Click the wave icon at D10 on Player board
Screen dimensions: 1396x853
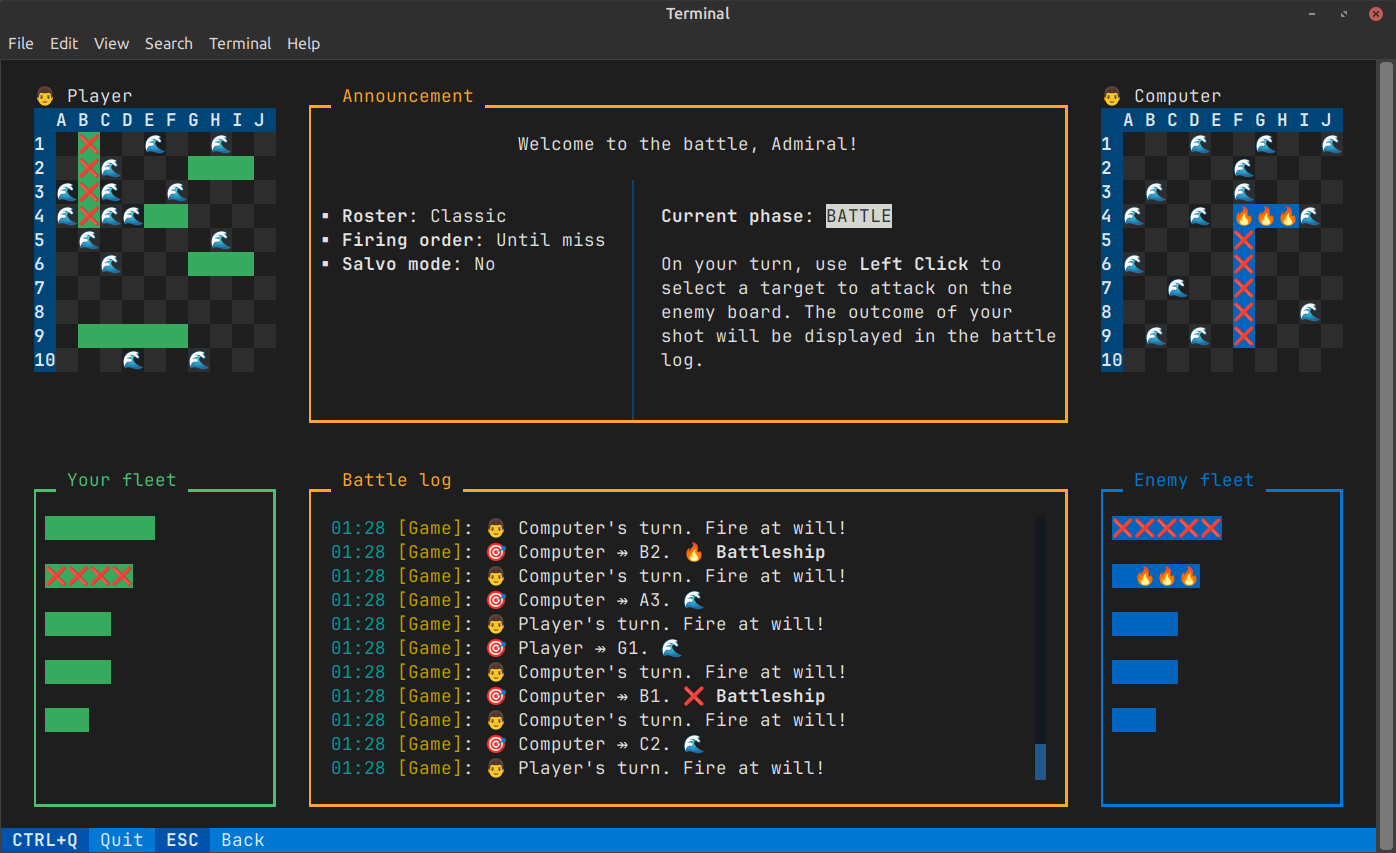click(132, 360)
